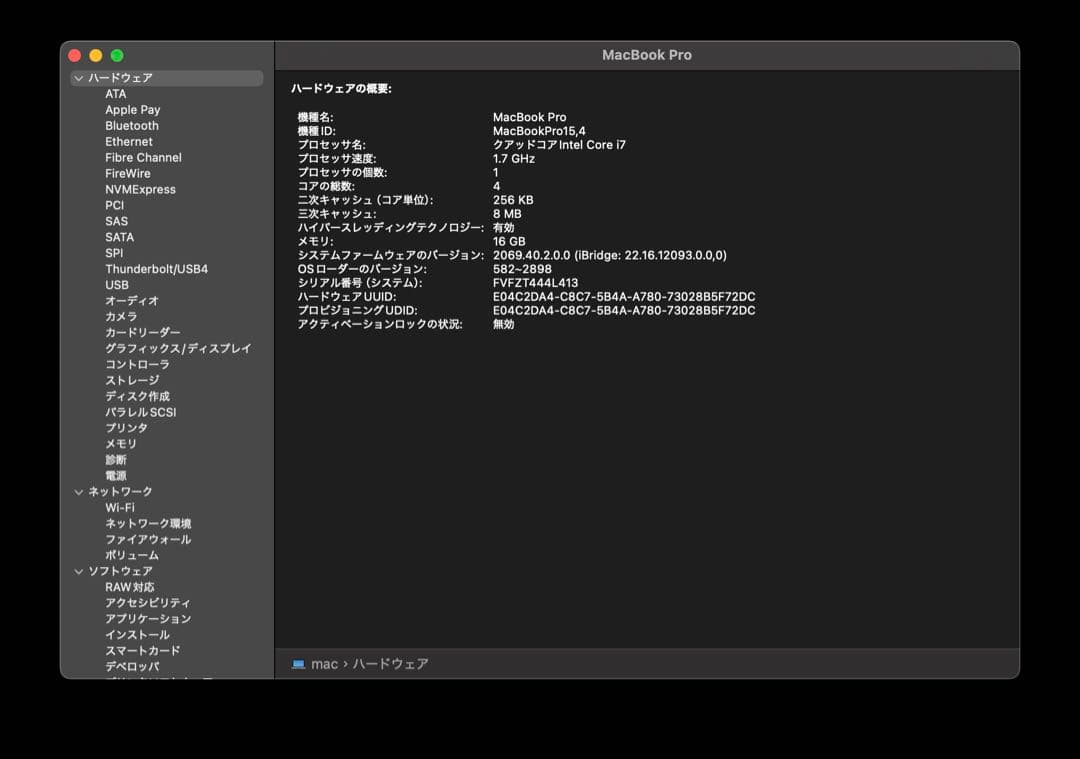Image resolution: width=1080 pixels, height=759 pixels.
Task: Click ハードウェア in the breadcrumb path
Action: (391, 663)
